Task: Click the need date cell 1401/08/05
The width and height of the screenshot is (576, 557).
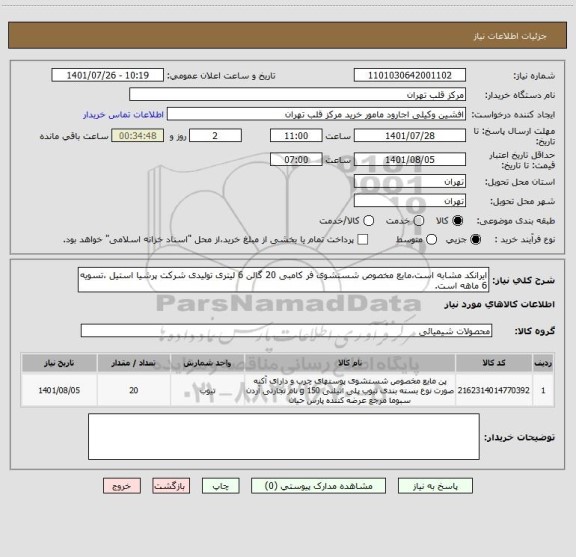Action: [59, 390]
